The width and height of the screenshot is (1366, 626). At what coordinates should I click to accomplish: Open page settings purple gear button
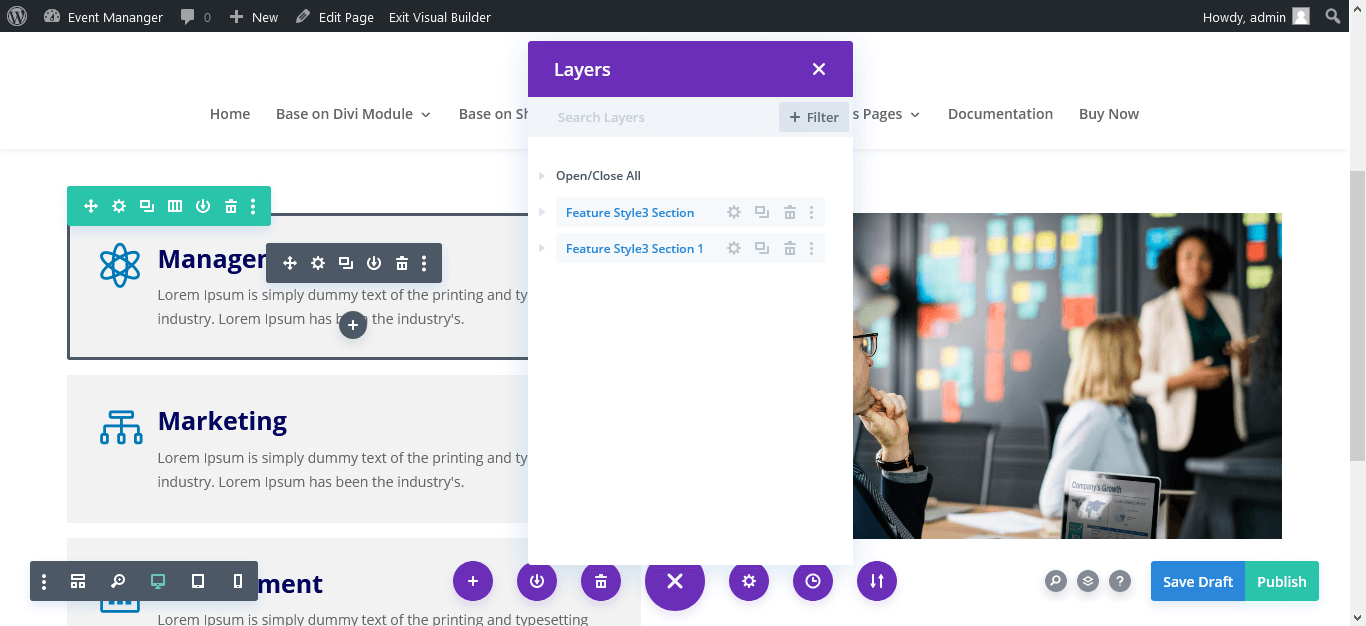click(749, 581)
